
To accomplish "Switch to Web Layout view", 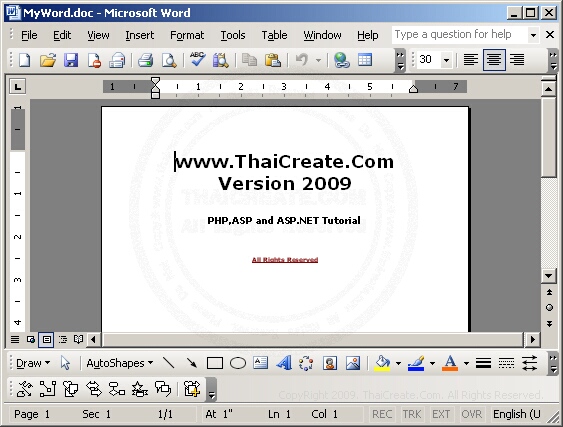I will 31,339.
